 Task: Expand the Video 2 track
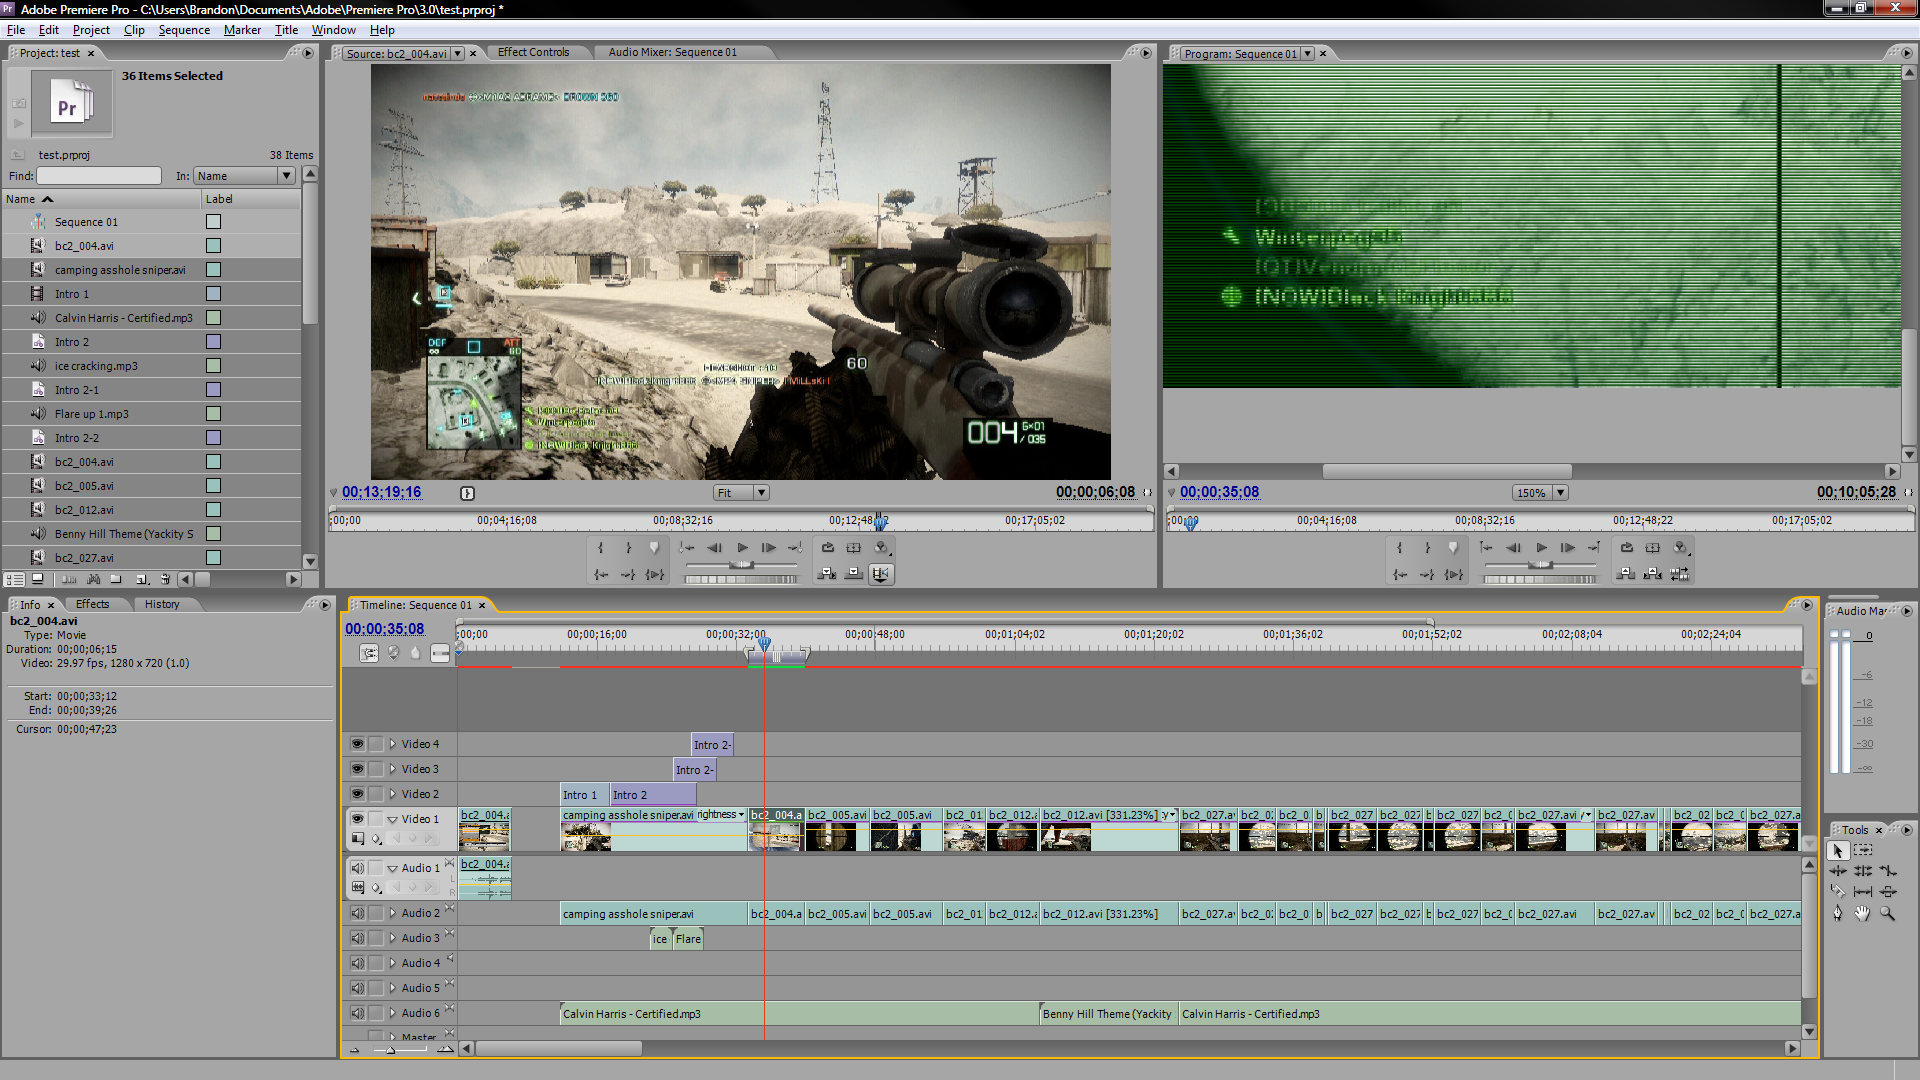tap(393, 794)
